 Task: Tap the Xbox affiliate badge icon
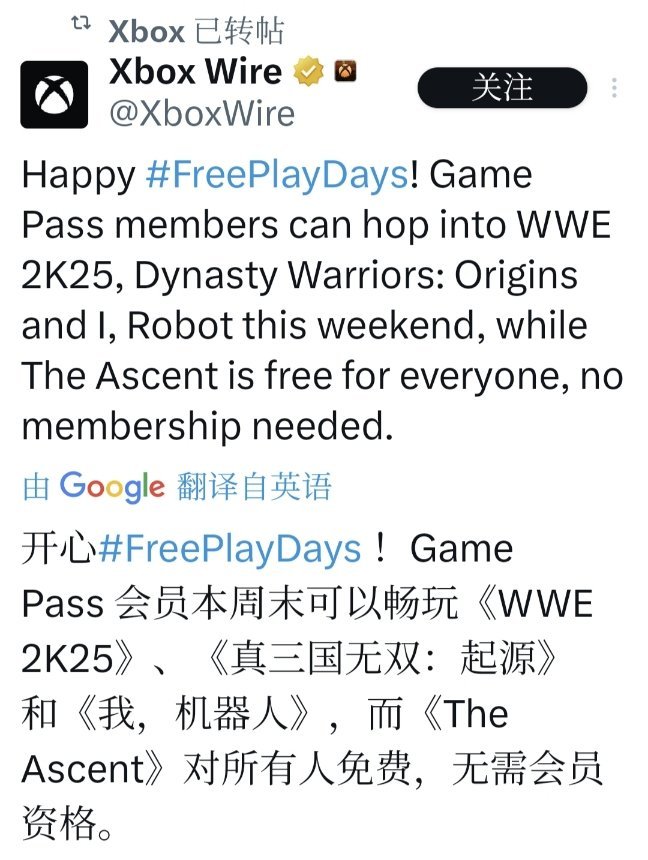tap(346, 71)
